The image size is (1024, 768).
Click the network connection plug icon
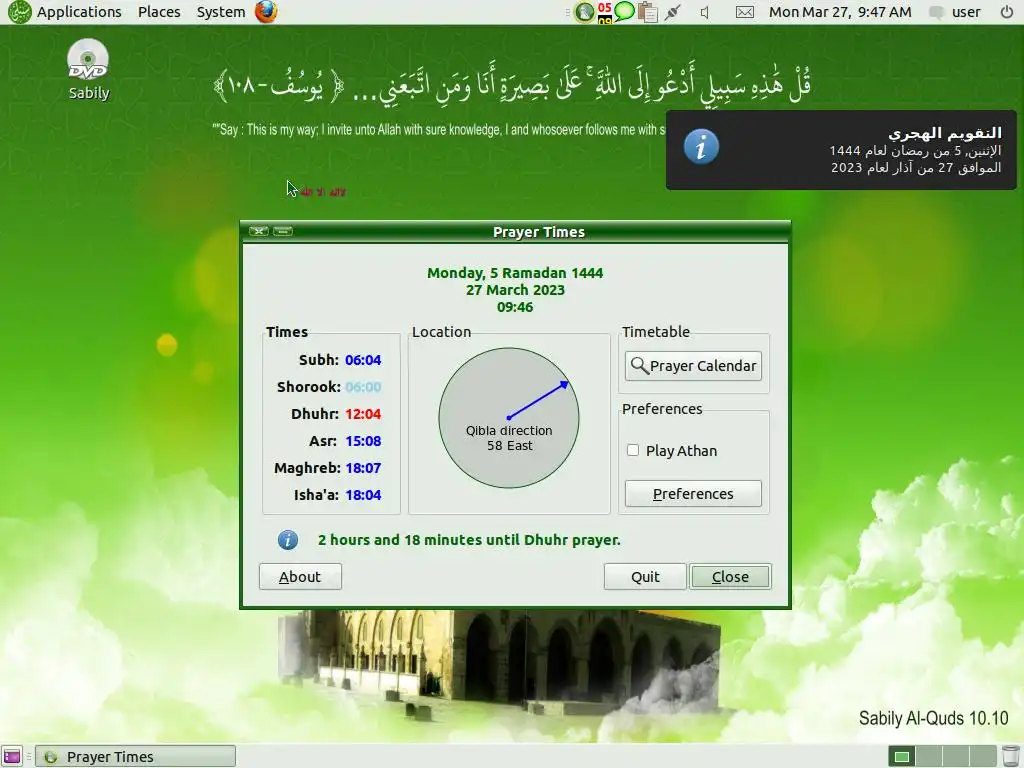click(673, 12)
